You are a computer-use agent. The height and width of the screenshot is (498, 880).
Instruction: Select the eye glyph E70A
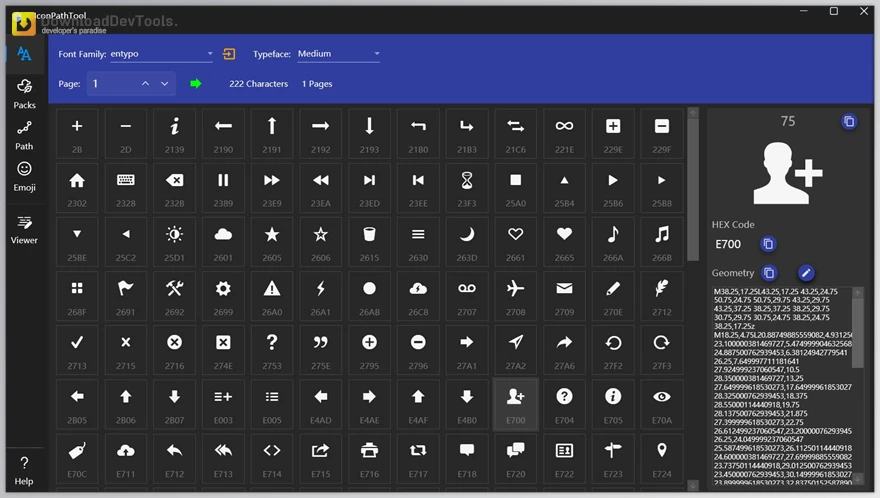(661, 403)
